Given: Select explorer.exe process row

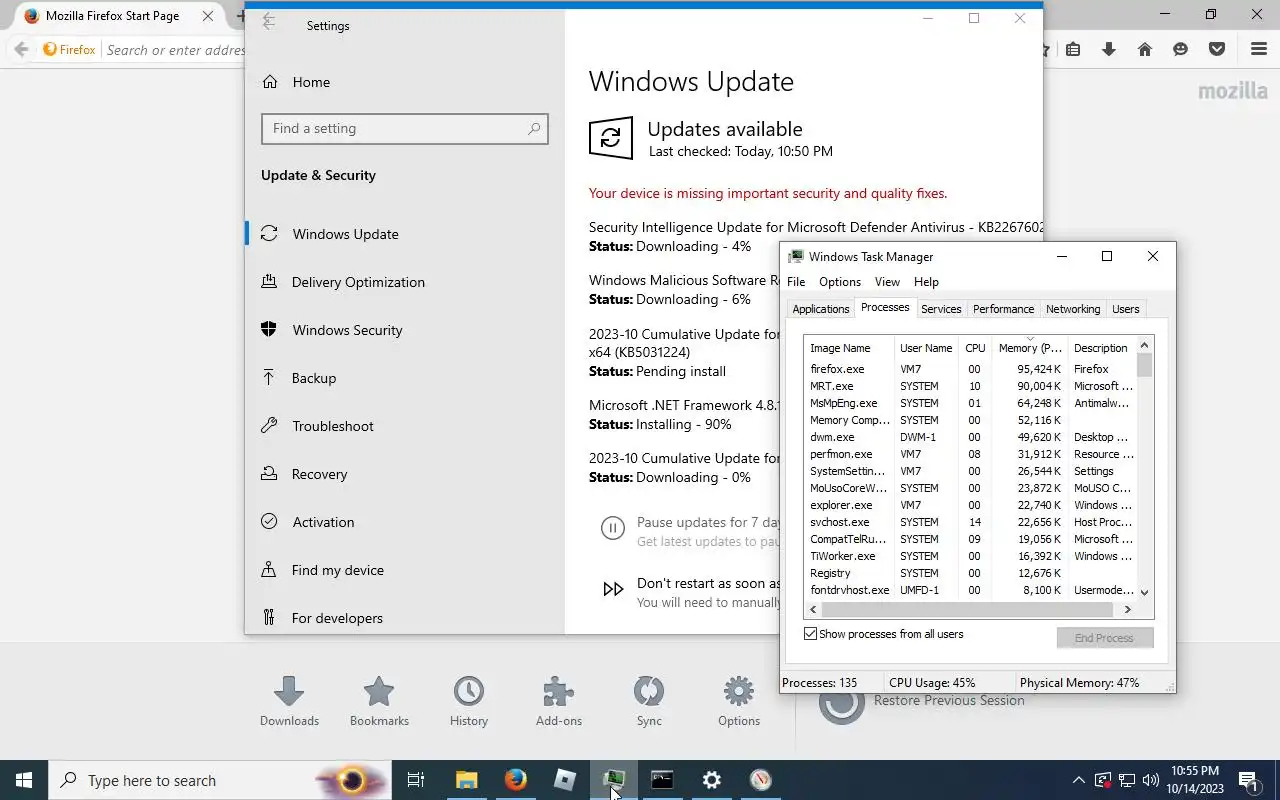Looking at the screenshot, I should [970, 505].
